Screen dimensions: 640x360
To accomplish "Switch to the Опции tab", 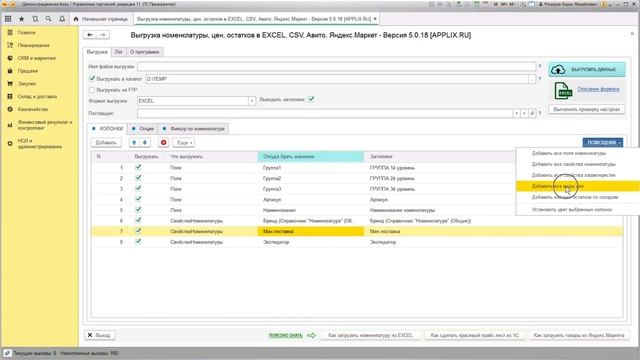I will 143,129.
